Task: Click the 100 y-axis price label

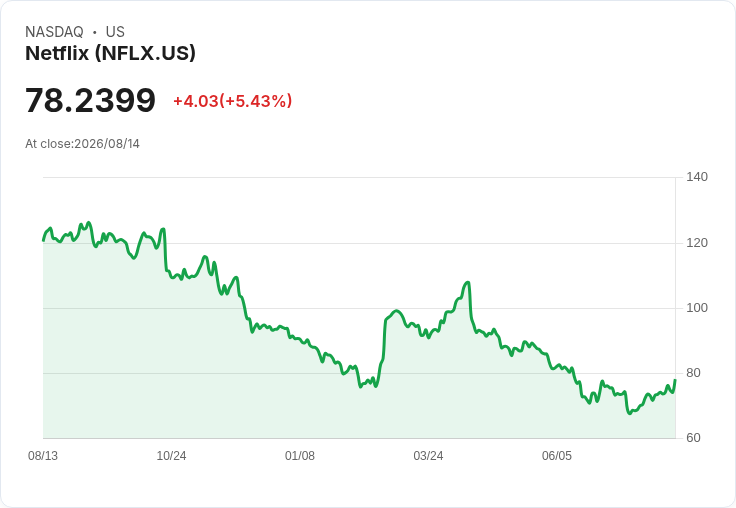Action: pyautogui.click(x=697, y=308)
